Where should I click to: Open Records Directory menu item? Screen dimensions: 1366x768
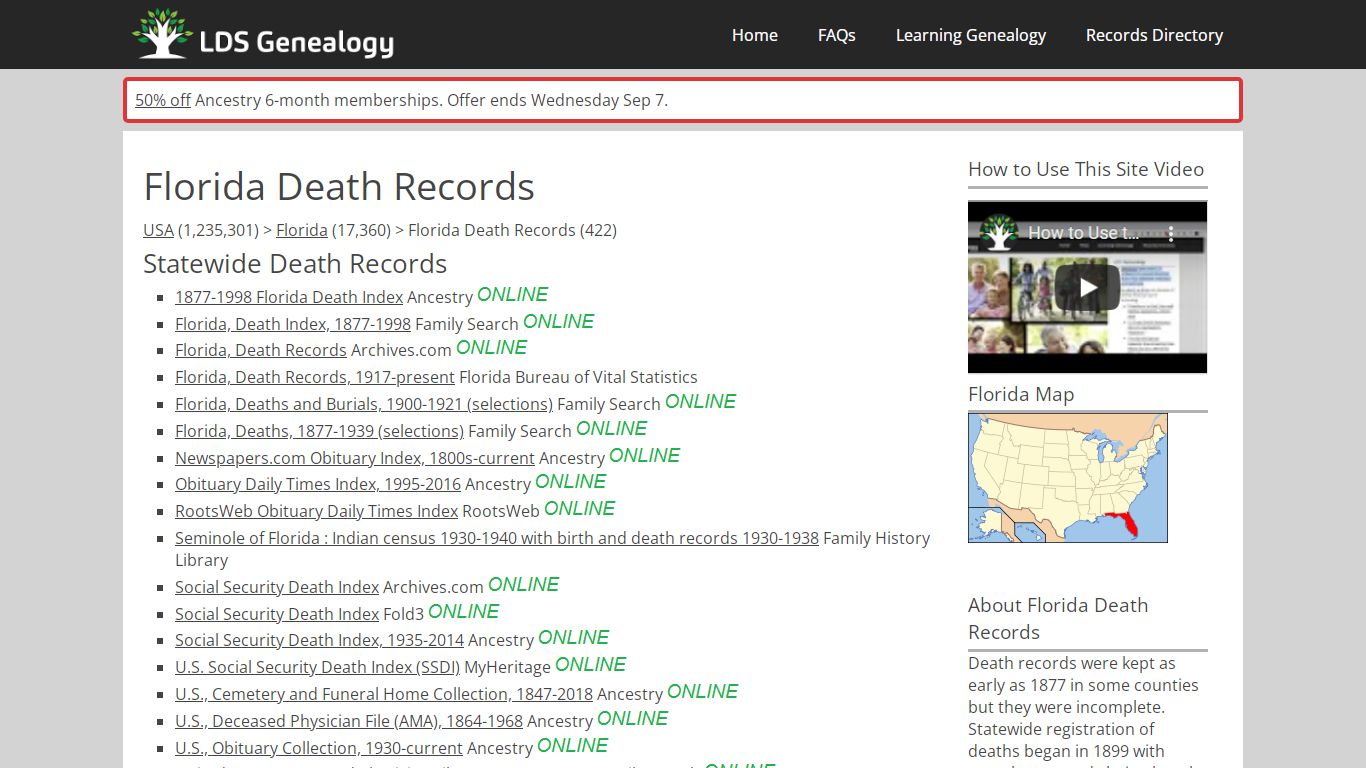1154,35
